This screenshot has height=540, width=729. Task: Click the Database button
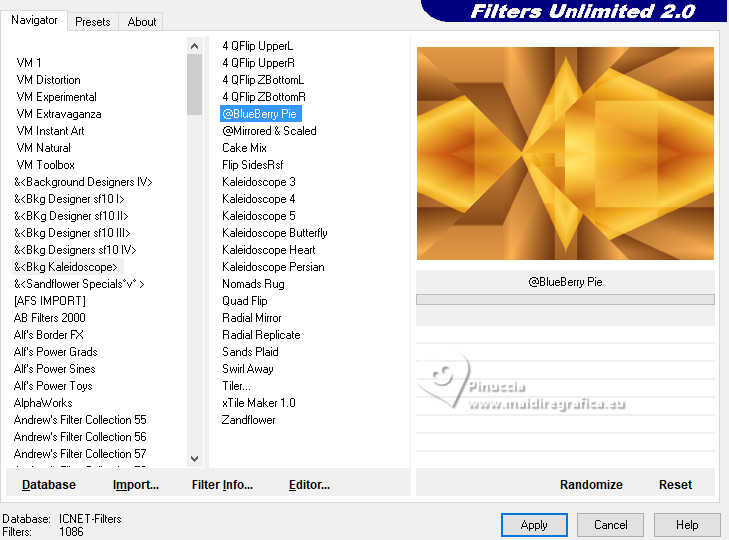tap(49, 485)
